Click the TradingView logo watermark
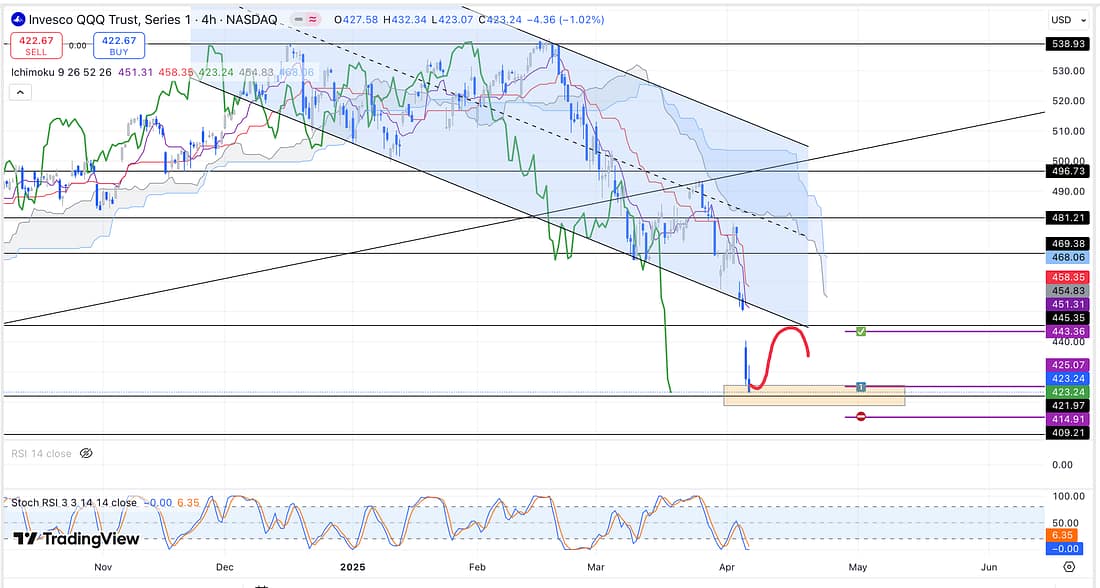This screenshot has width=1100, height=588. click(77, 539)
